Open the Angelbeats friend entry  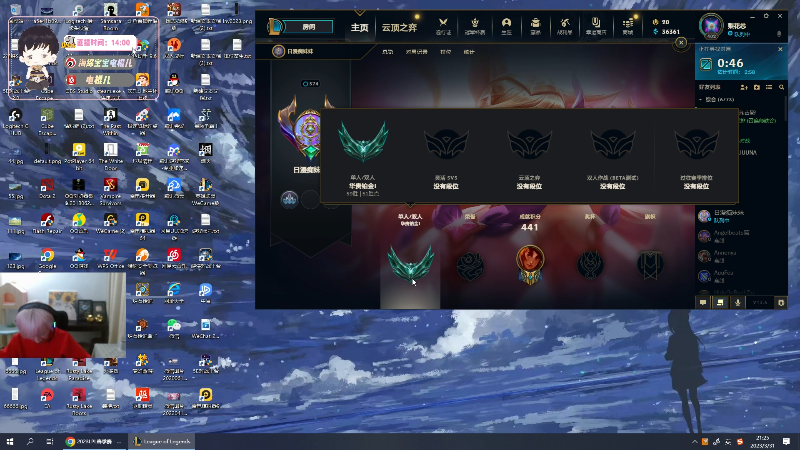click(x=741, y=236)
